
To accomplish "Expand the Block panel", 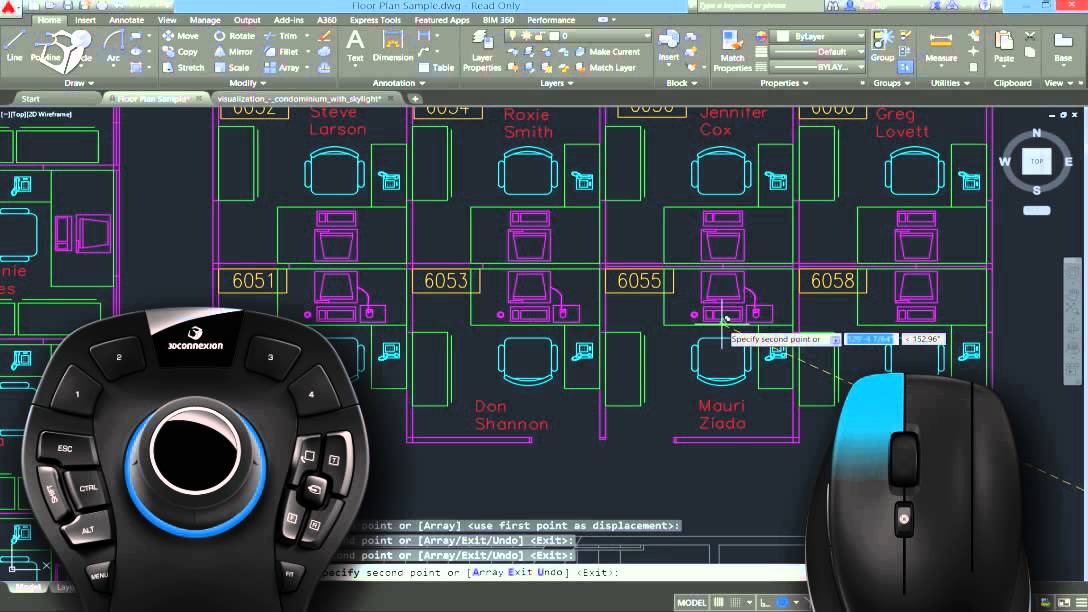I will click(681, 83).
